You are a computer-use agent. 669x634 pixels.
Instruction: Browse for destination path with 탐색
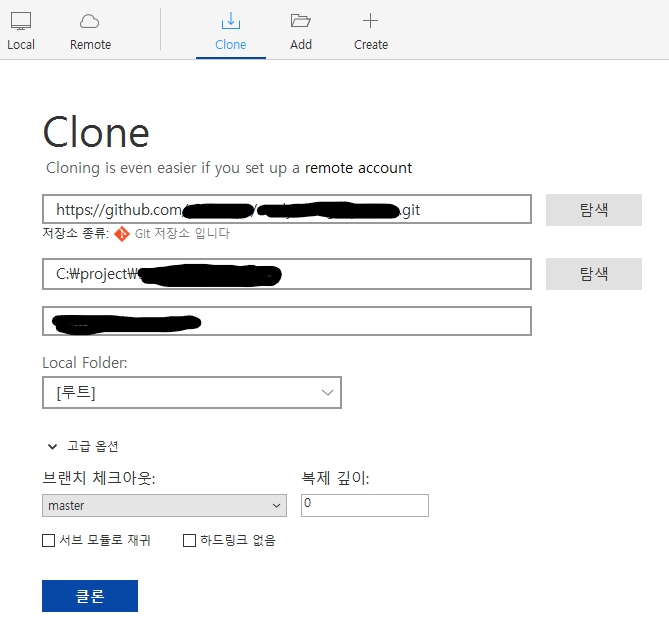click(x=594, y=274)
